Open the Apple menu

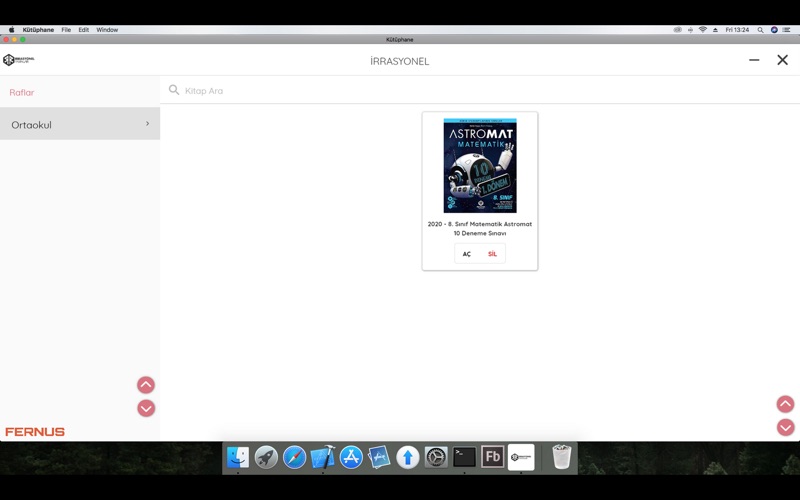pos(11,30)
